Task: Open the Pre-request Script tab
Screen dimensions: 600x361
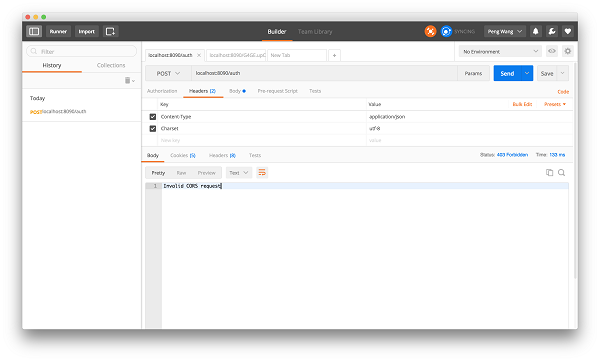Action: click(x=277, y=91)
